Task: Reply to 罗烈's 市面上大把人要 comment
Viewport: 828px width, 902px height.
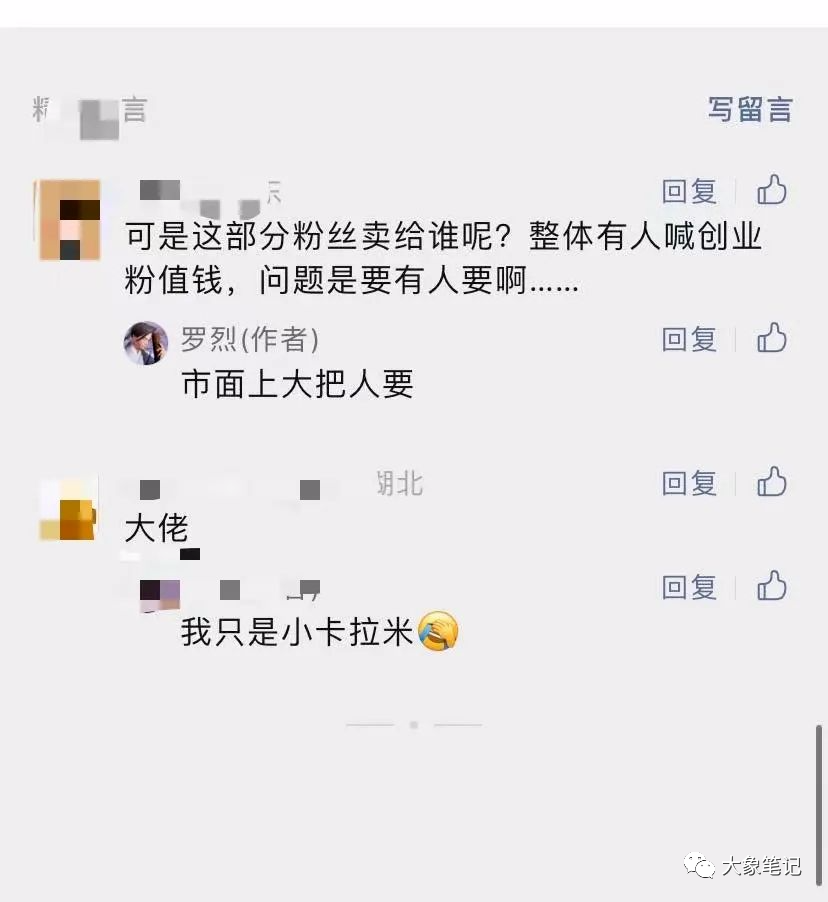Action: point(689,339)
